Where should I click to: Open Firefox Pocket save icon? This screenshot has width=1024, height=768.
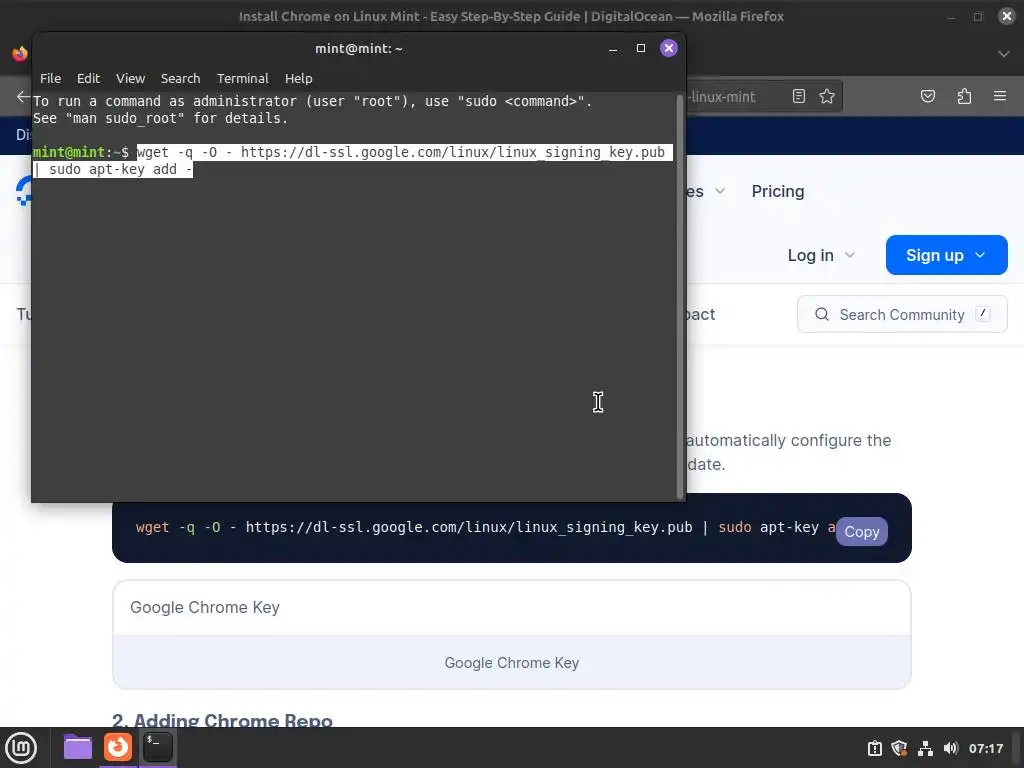click(x=927, y=97)
